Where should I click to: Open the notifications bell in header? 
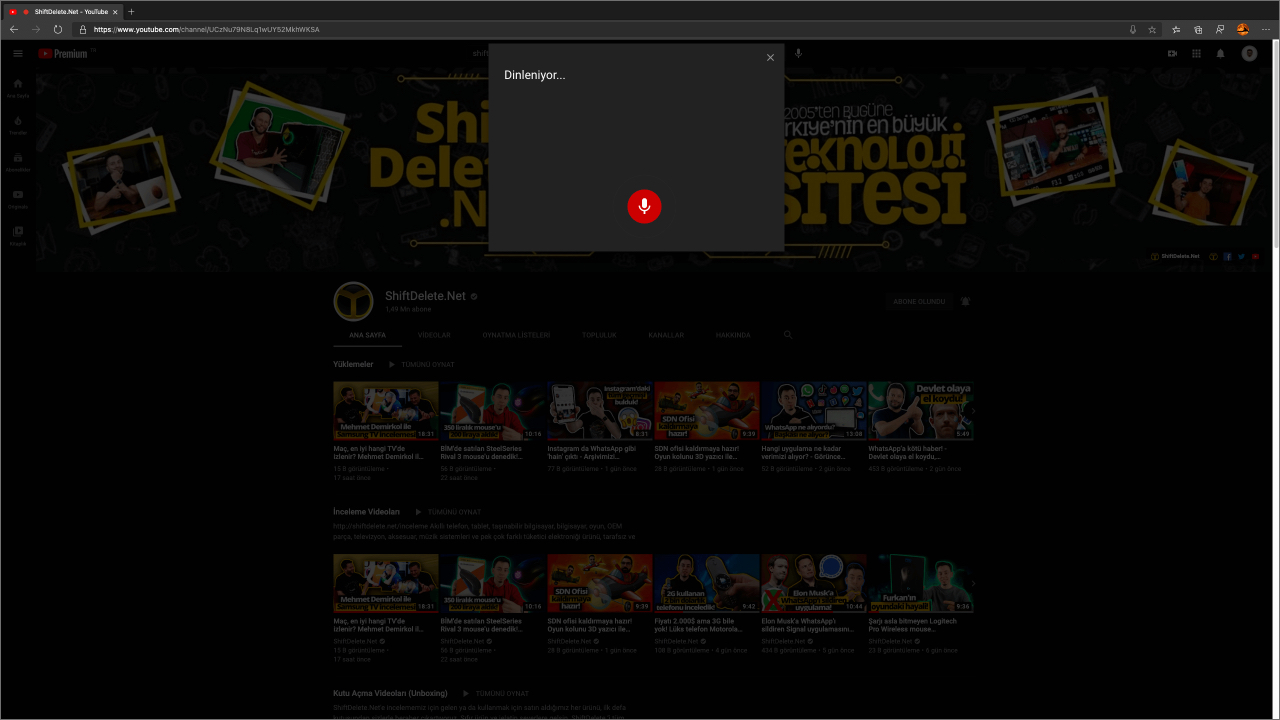(x=1220, y=54)
